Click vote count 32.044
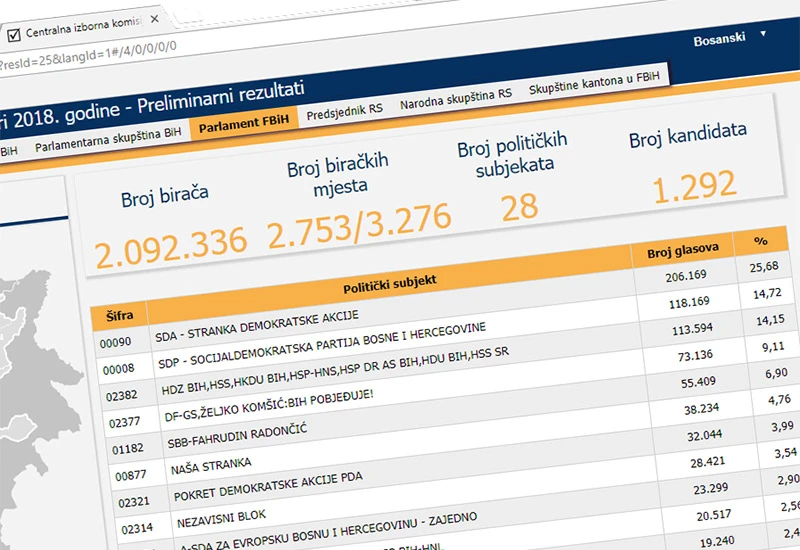Screen dimensions: 800x550 coord(705,435)
